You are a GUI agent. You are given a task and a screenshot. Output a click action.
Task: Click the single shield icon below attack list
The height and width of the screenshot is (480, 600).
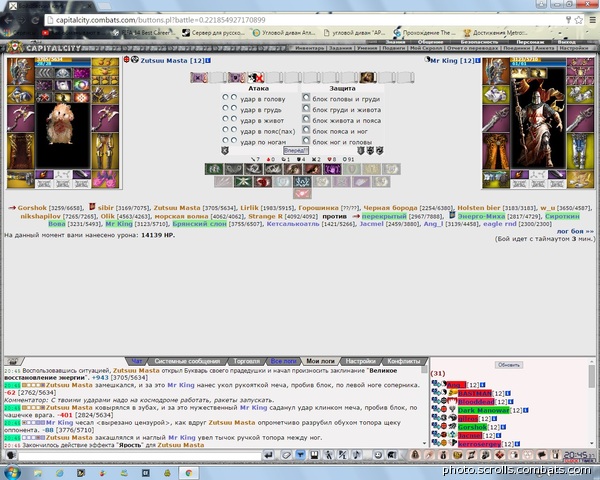point(225,150)
